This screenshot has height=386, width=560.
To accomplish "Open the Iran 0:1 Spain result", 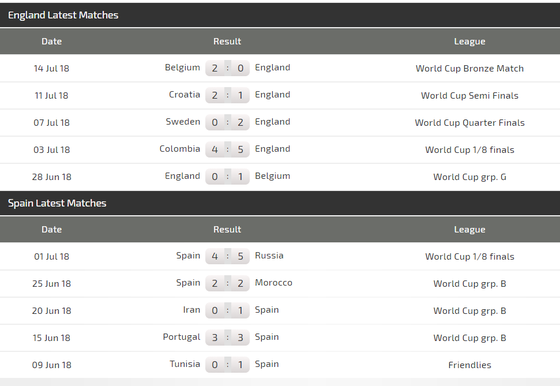I will point(227,310).
